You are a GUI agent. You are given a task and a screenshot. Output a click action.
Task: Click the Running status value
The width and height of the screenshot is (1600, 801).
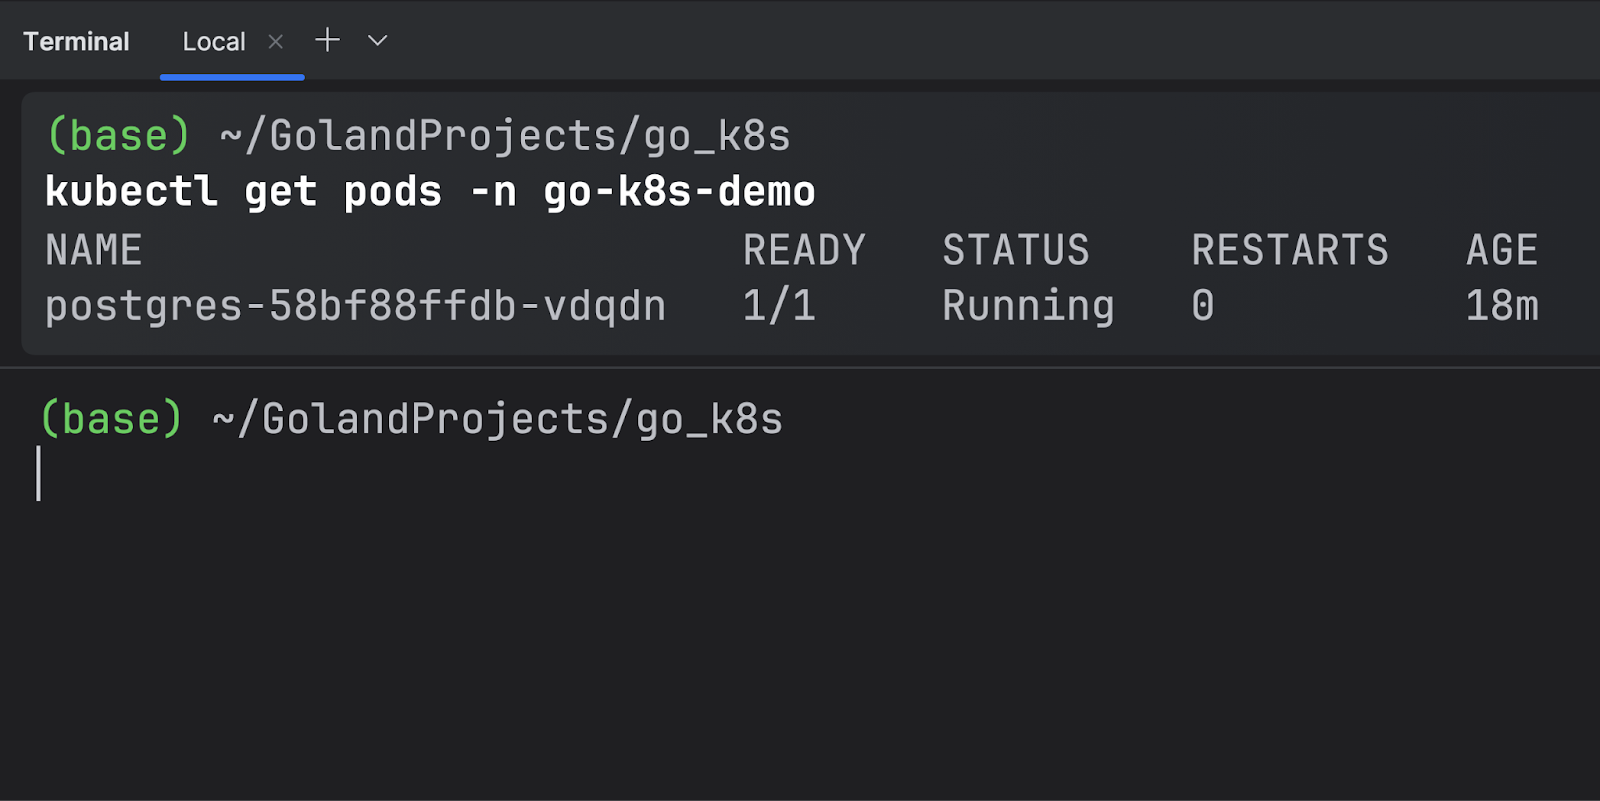[1028, 306]
